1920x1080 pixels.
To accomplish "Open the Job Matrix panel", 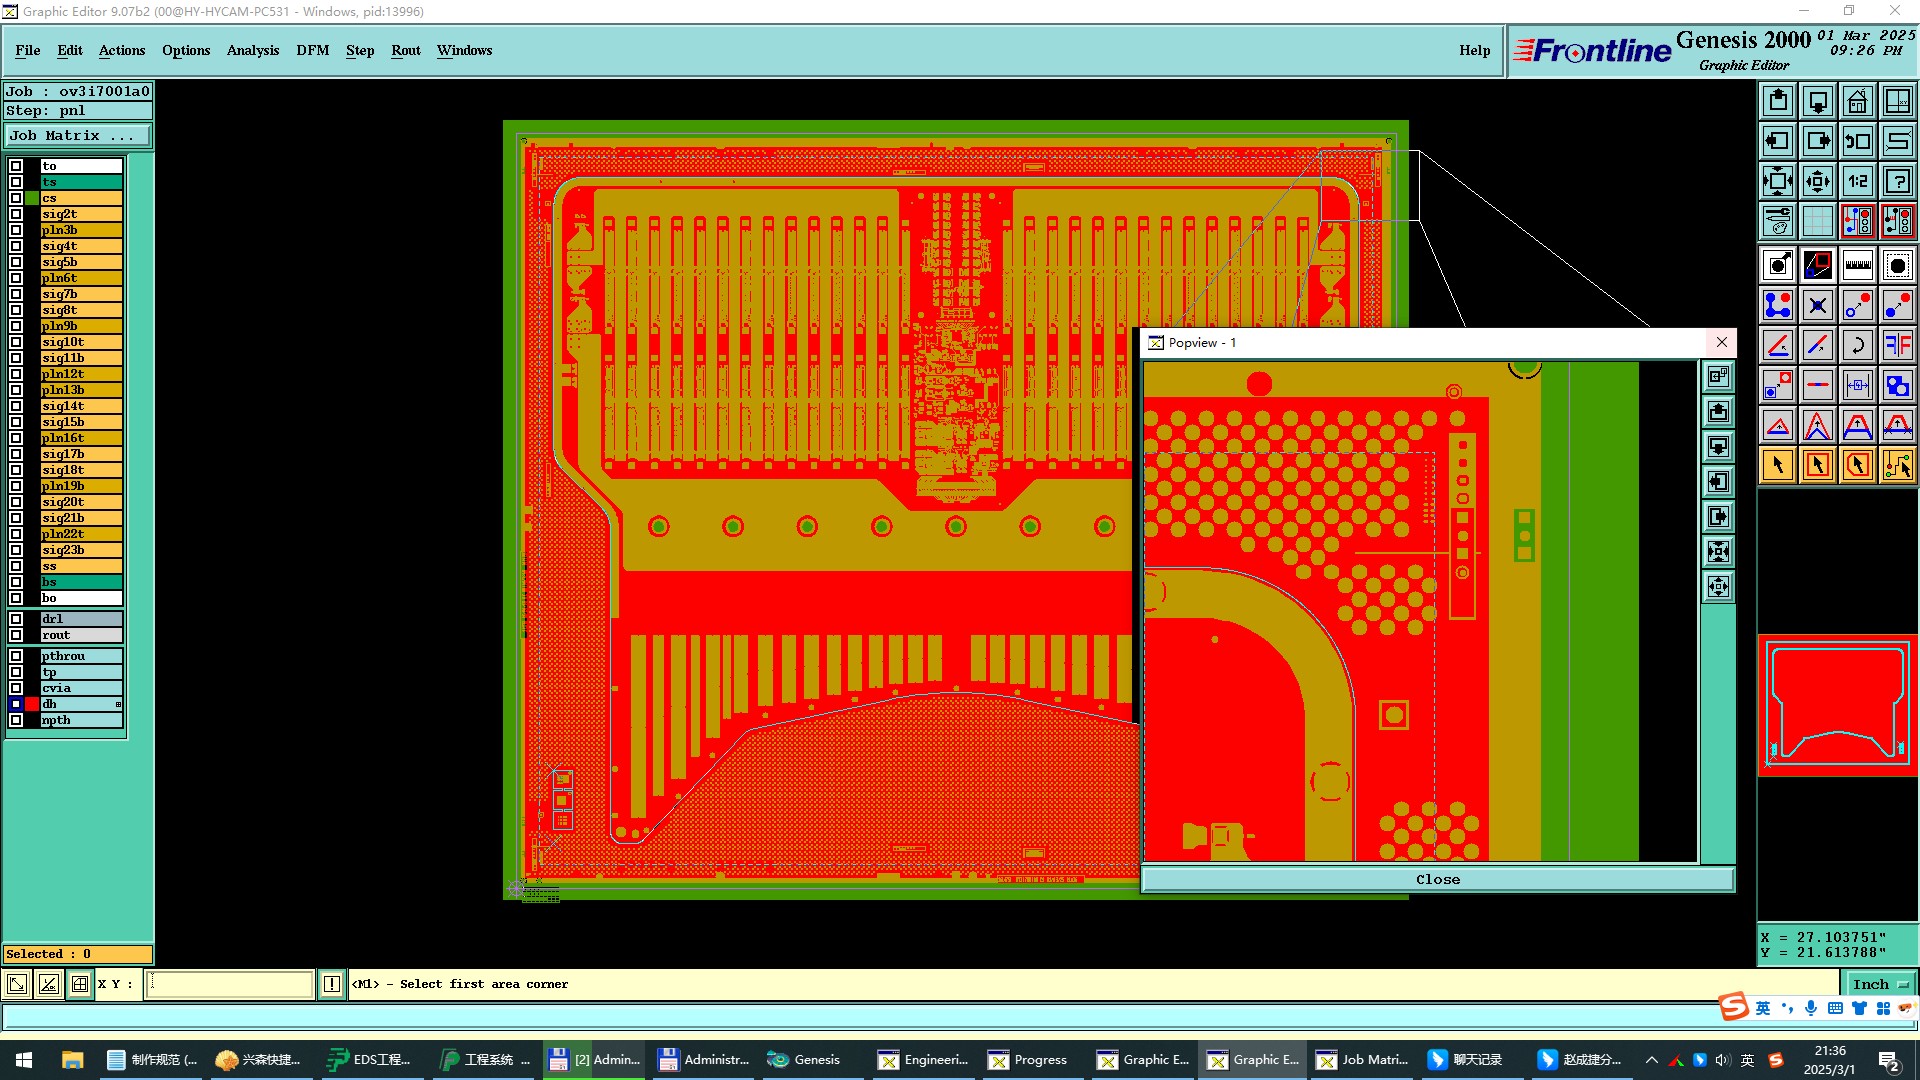I will coord(78,136).
